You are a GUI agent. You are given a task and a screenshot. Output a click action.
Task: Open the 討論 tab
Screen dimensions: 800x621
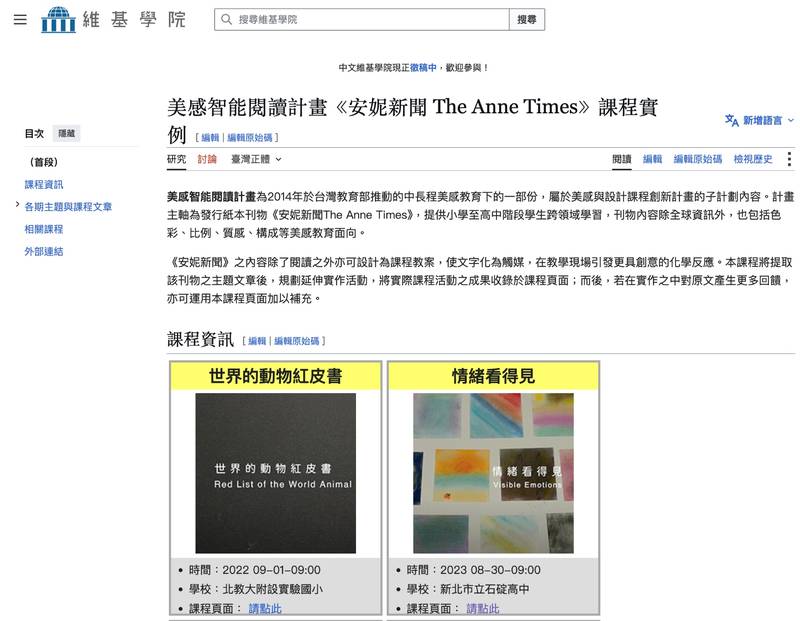pyautogui.click(x=207, y=159)
